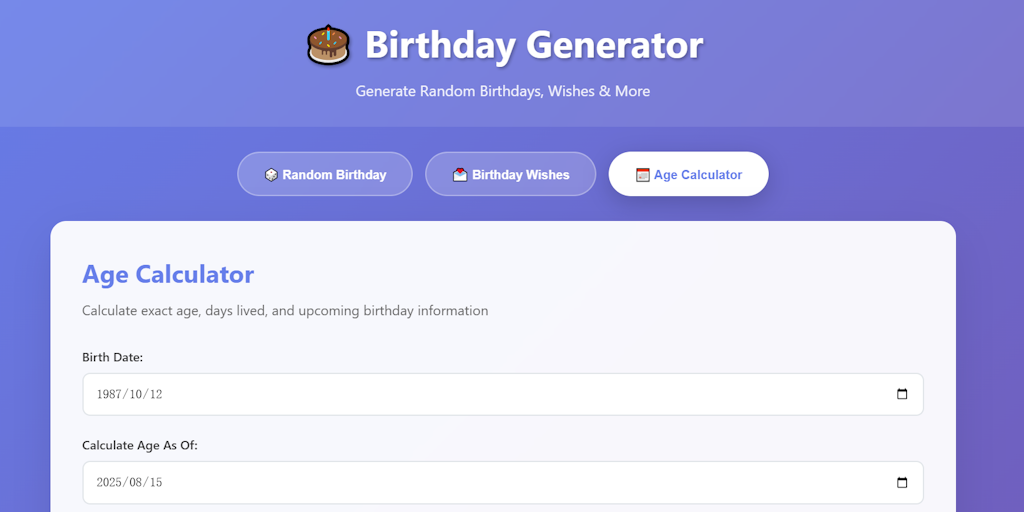The height and width of the screenshot is (512, 1024).
Task: Click the Birthday Generator page title
Action: coord(533,45)
